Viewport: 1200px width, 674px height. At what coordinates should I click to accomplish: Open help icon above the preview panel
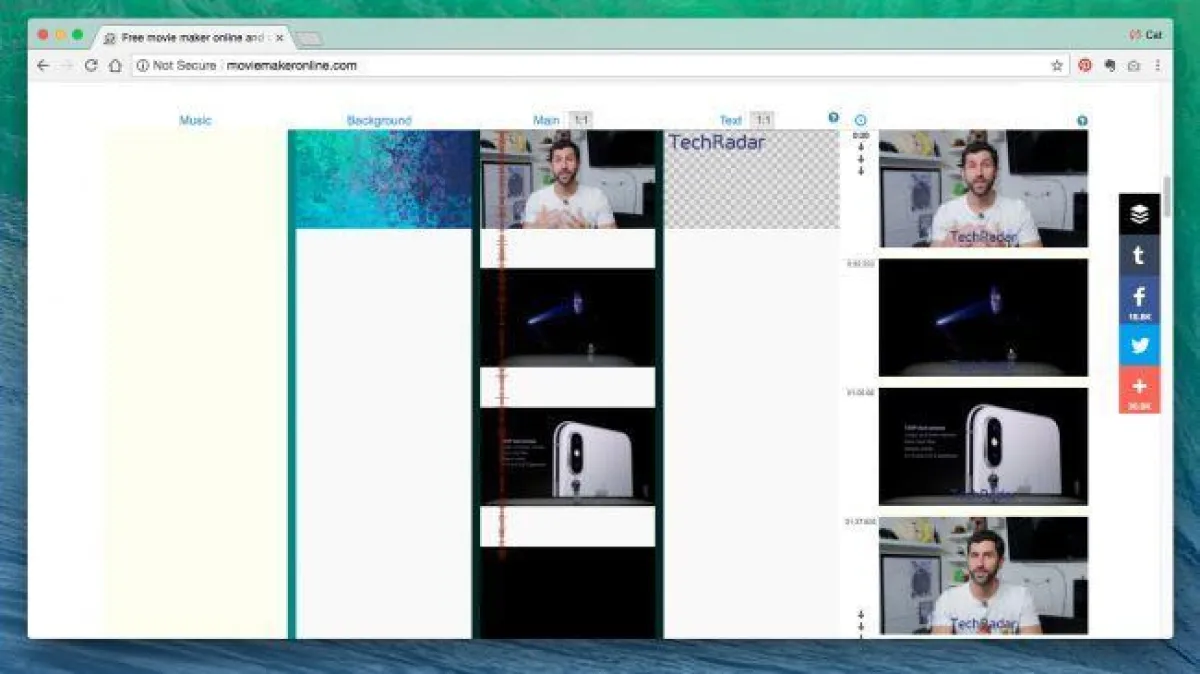pos(1082,121)
